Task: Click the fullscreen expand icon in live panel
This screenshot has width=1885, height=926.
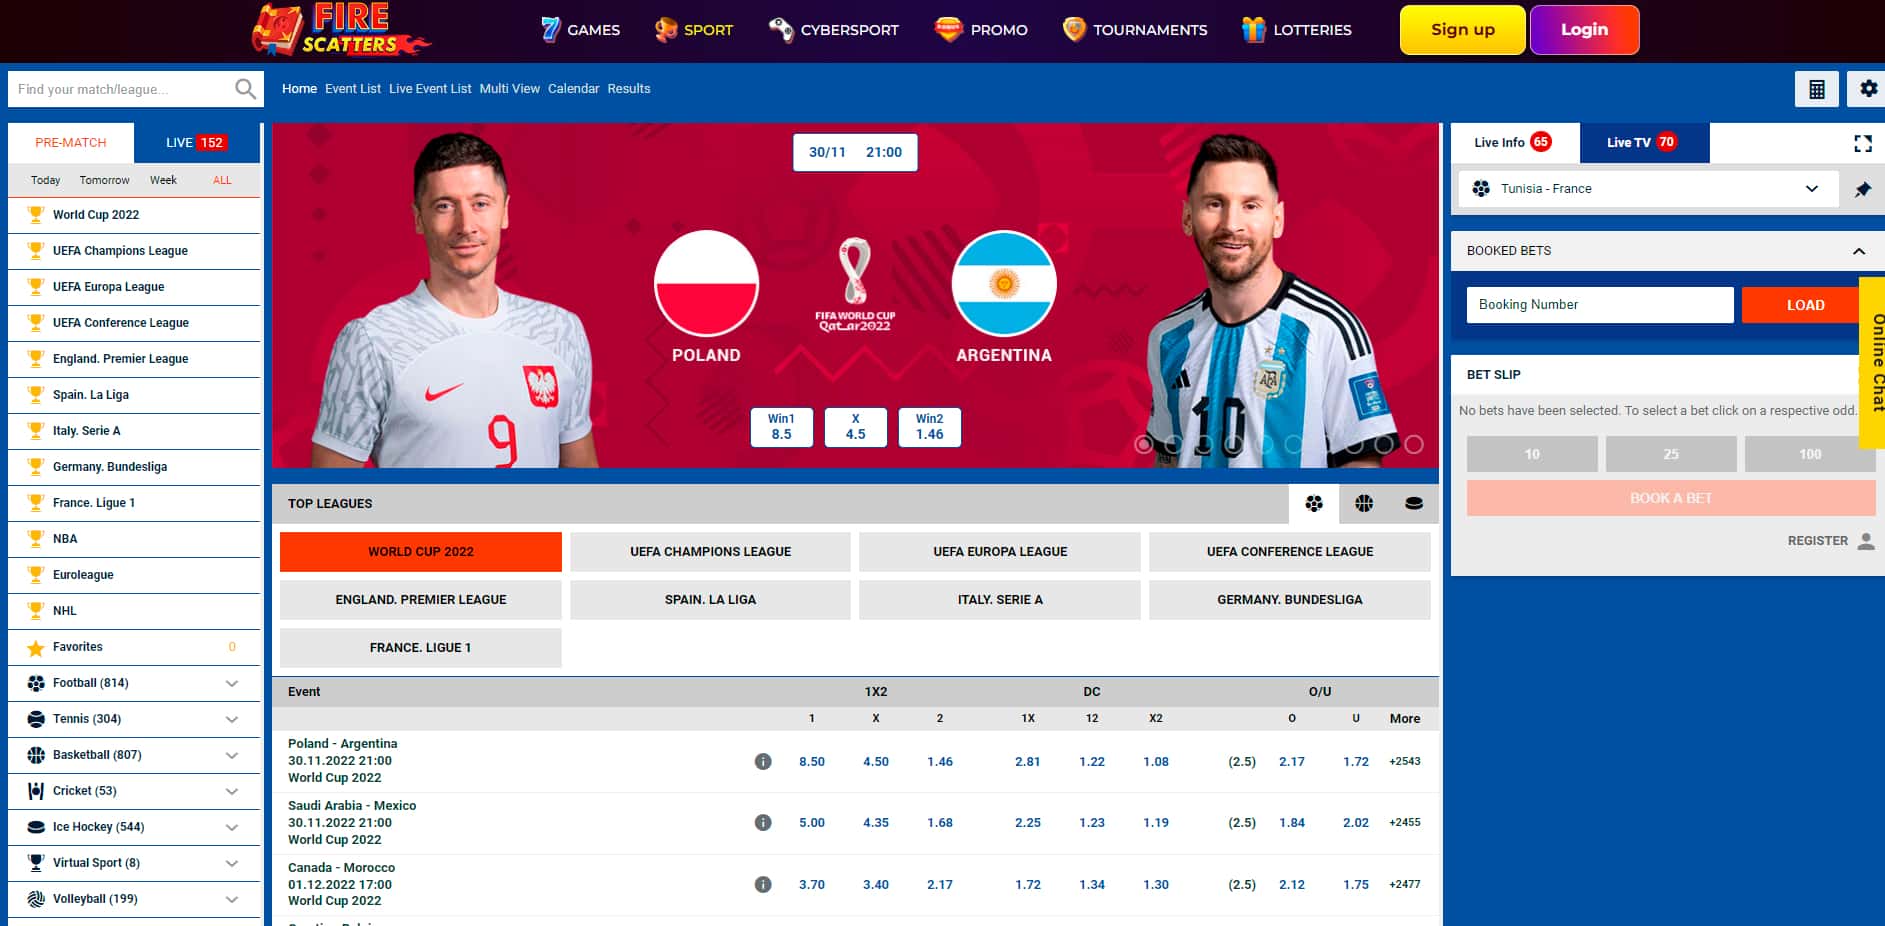Action: [x=1862, y=143]
